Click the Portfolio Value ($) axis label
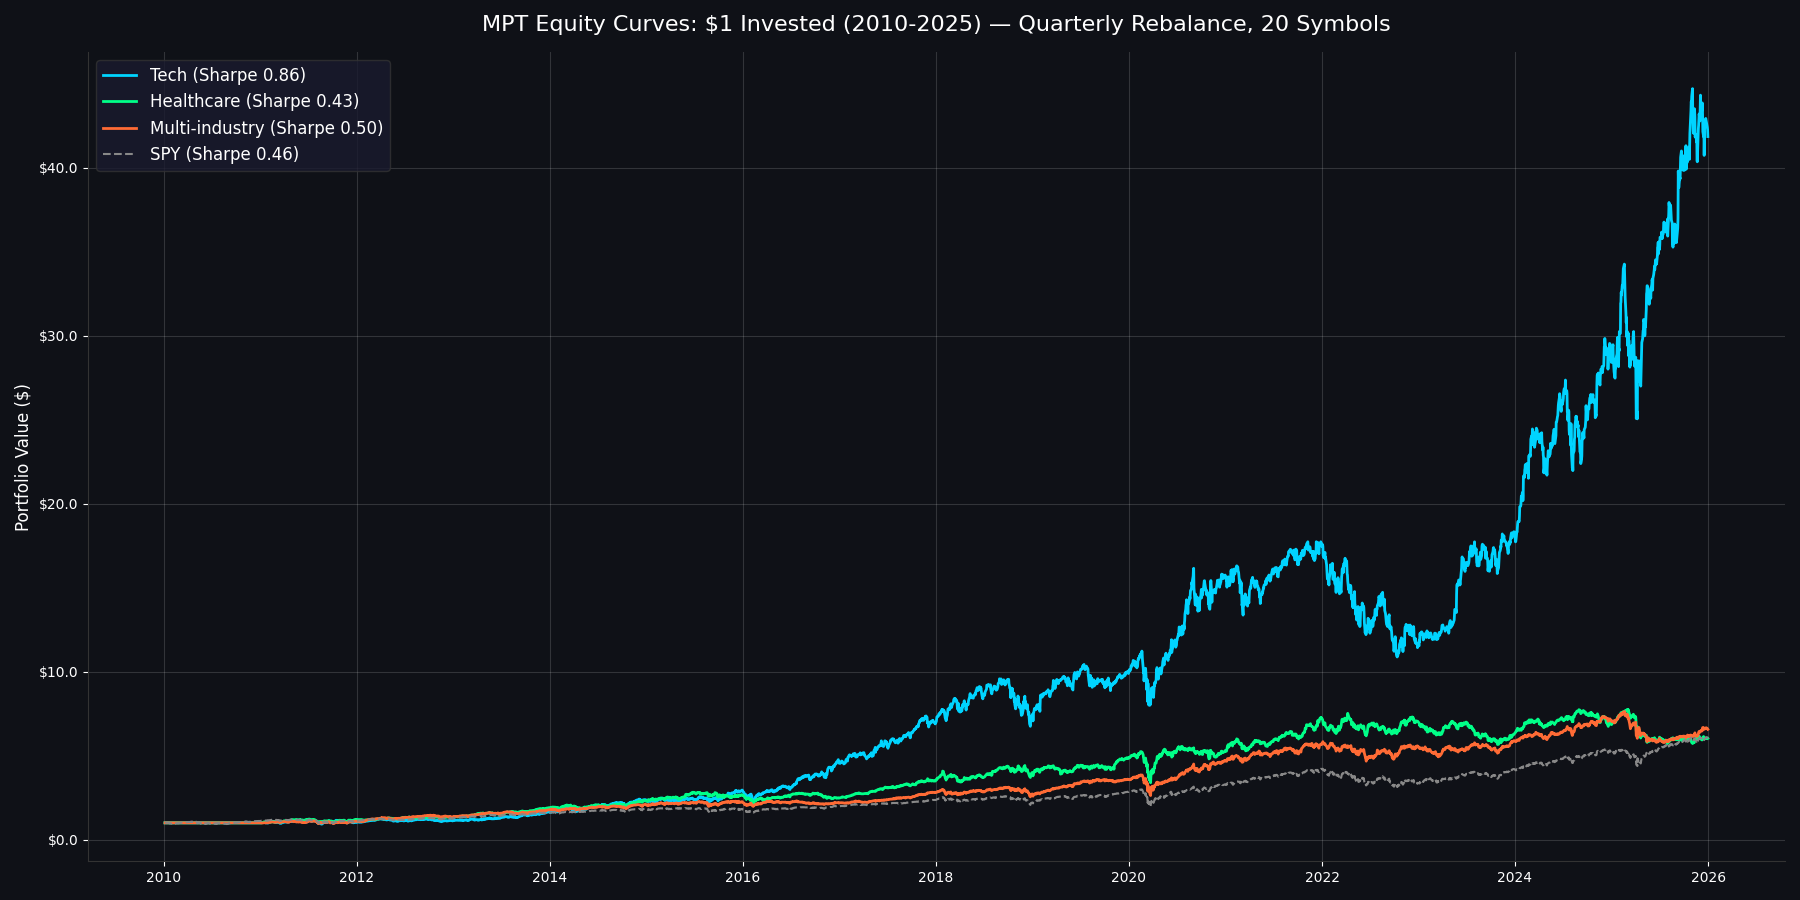Image resolution: width=1800 pixels, height=900 pixels. 22,457
